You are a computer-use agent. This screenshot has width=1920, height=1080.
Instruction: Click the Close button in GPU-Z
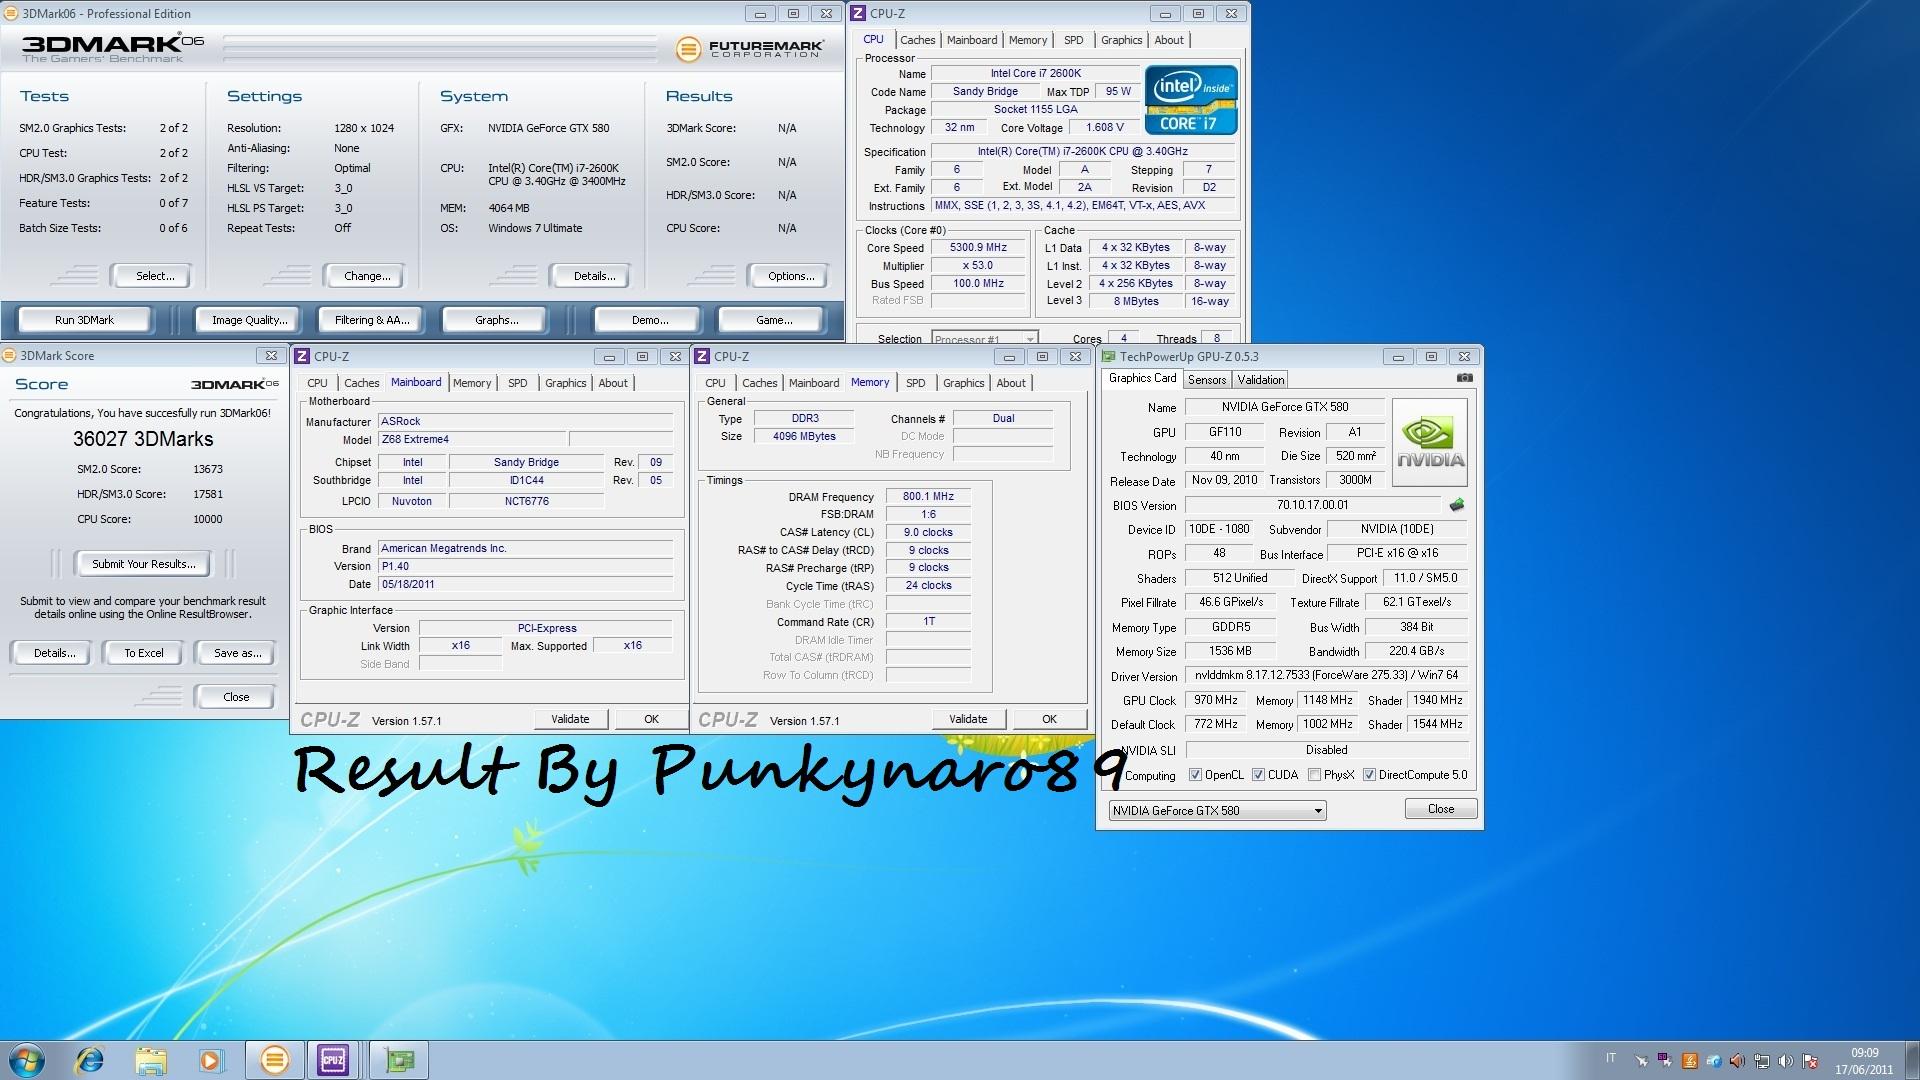pos(1441,809)
